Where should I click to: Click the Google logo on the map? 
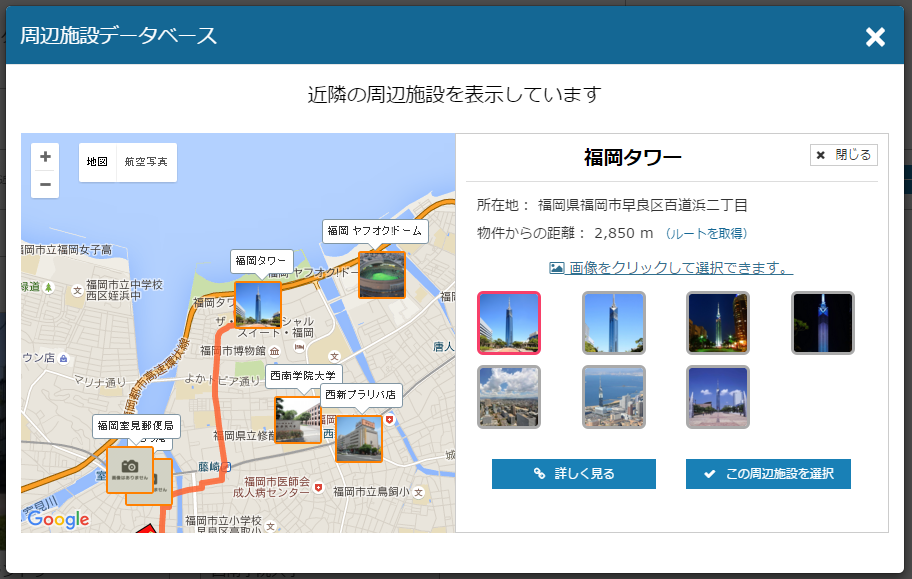(58, 519)
